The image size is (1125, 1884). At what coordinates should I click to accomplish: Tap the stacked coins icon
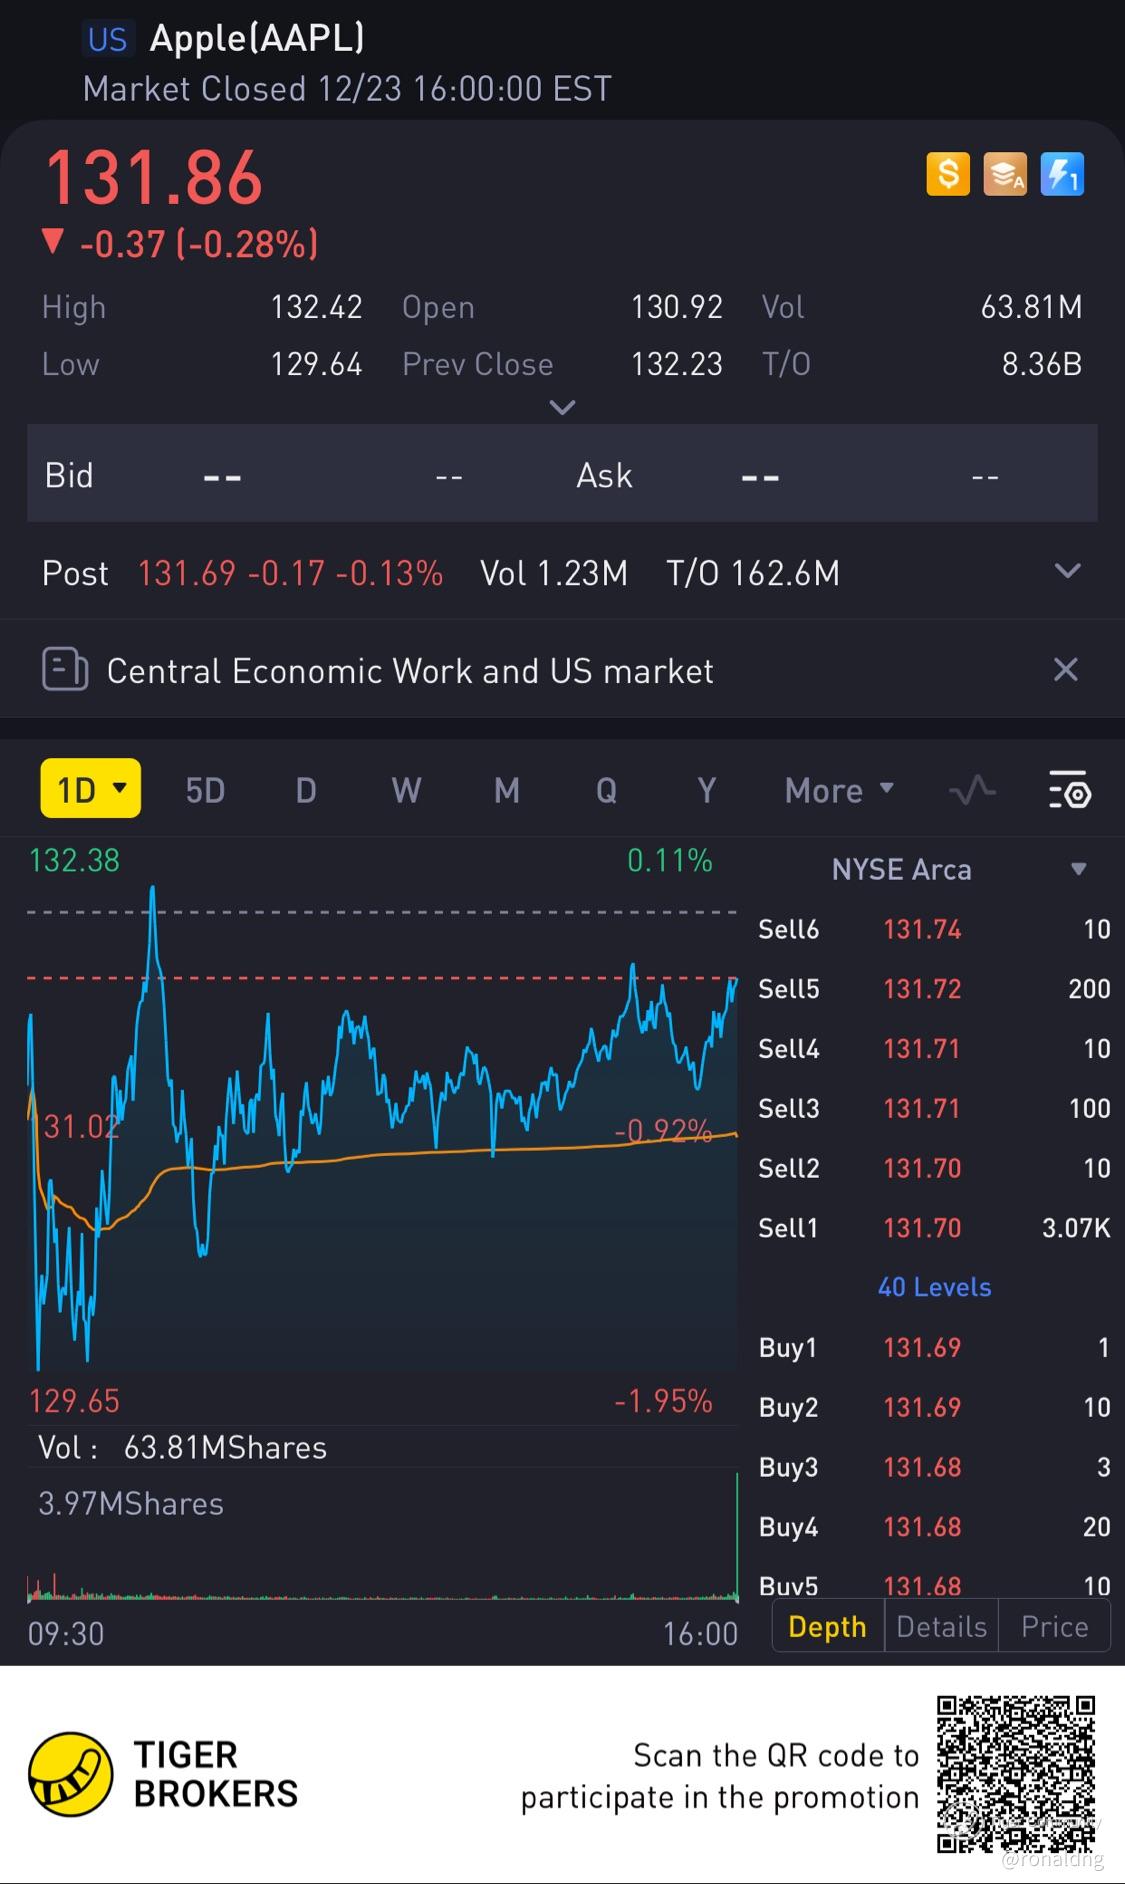click(x=1004, y=175)
